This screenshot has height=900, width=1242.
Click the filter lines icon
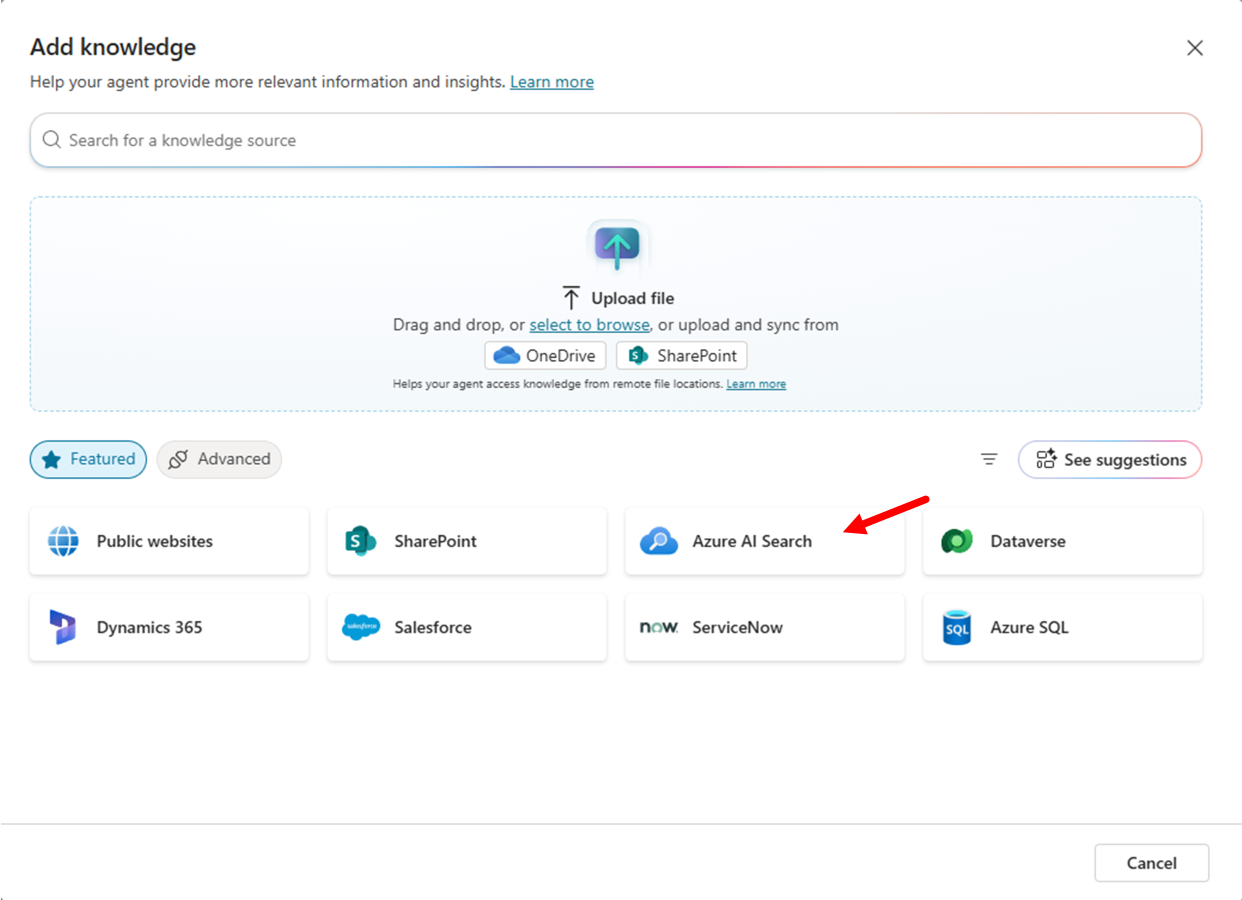pyautogui.click(x=989, y=459)
